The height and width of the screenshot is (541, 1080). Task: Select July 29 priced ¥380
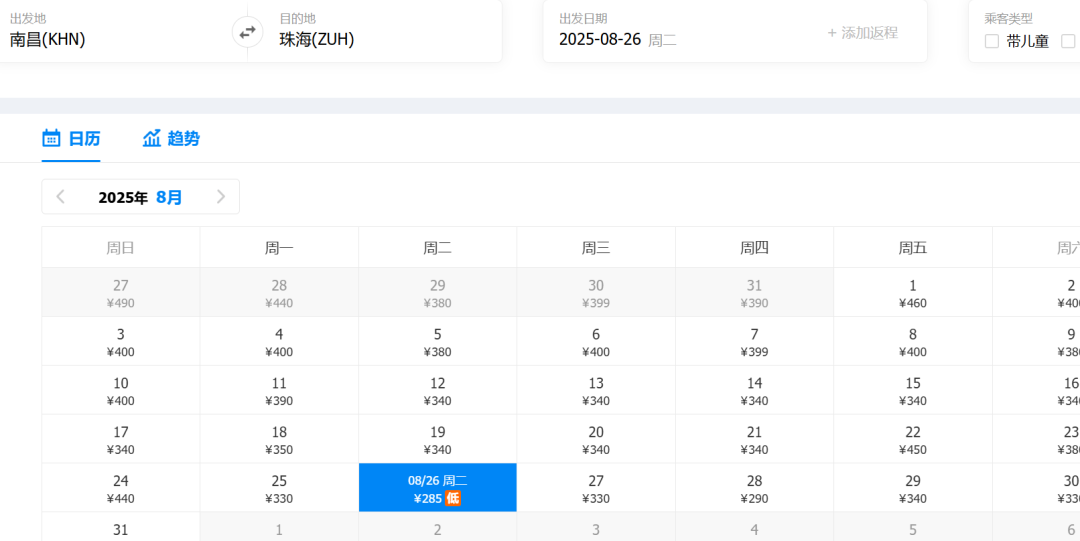pyautogui.click(x=437, y=293)
